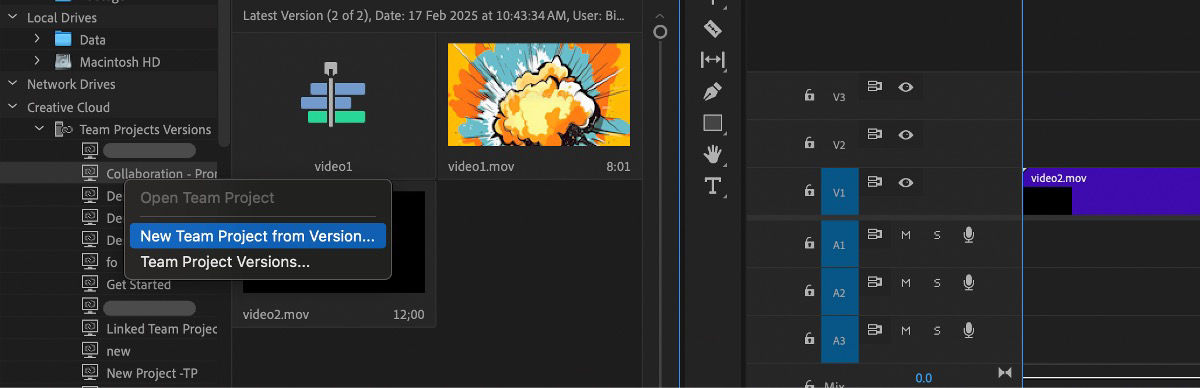Collapse the Network Drives section
The image size is (1200, 388).
click(13, 84)
